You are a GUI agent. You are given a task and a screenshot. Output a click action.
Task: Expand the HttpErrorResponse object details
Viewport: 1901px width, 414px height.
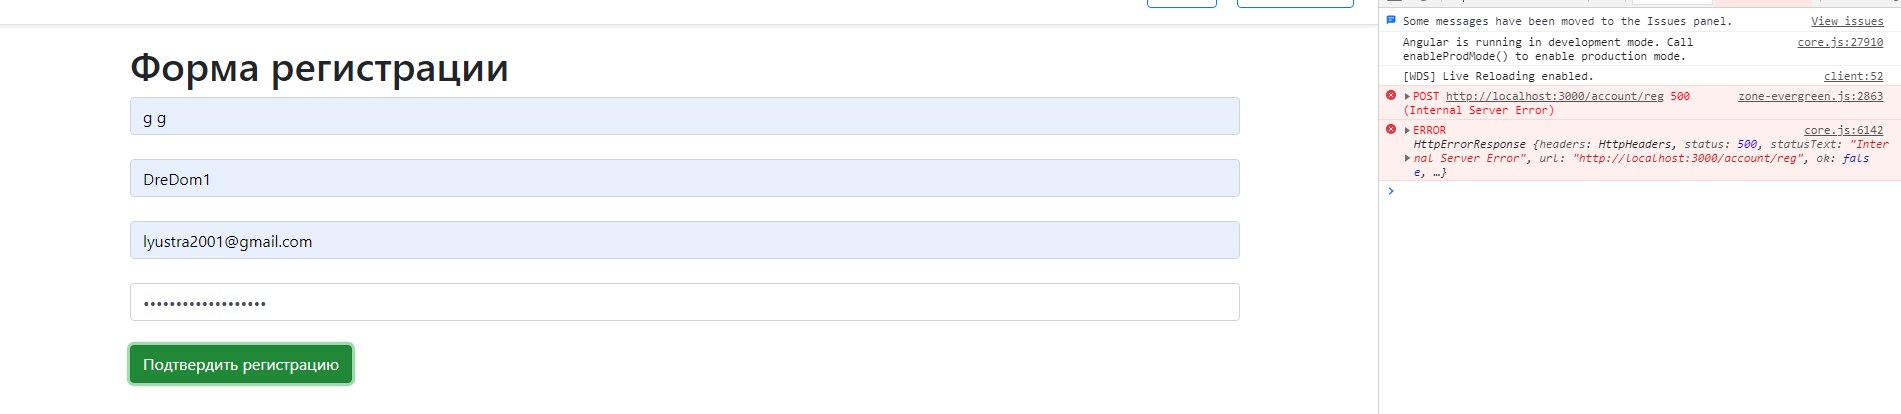click(1407, 158)
